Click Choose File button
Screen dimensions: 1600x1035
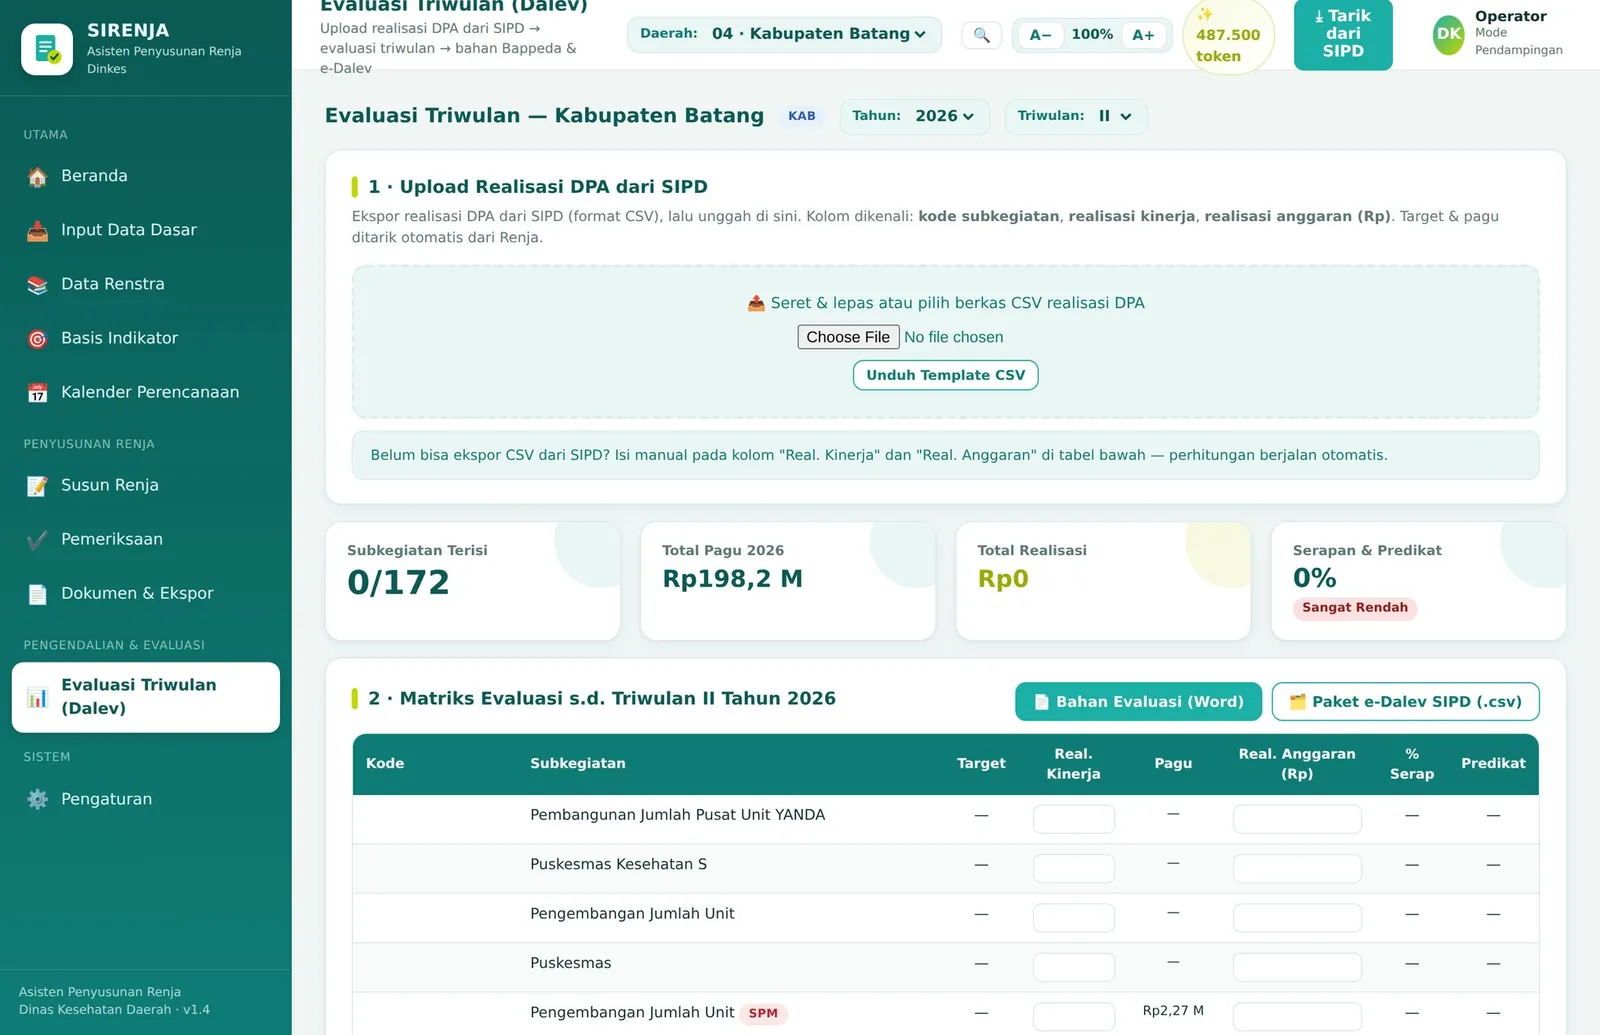click(848, 337)
